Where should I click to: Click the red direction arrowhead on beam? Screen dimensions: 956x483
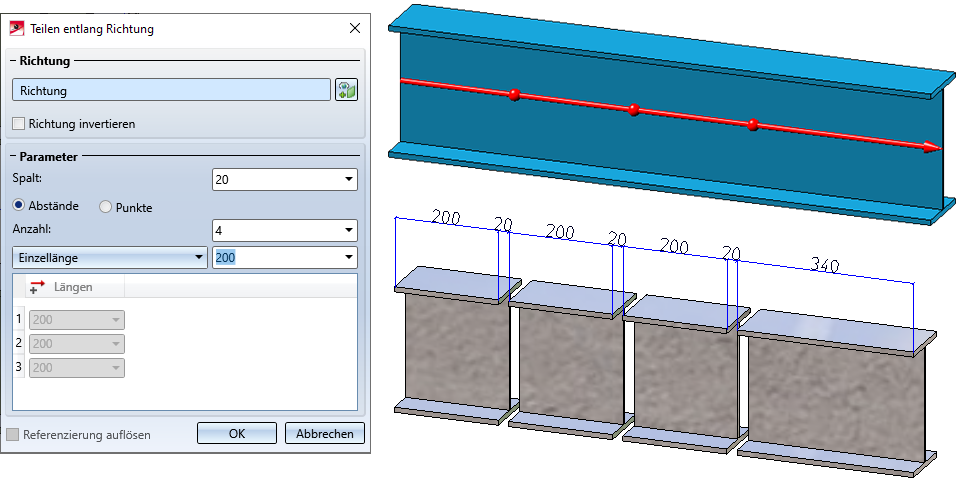coord(933,147)
